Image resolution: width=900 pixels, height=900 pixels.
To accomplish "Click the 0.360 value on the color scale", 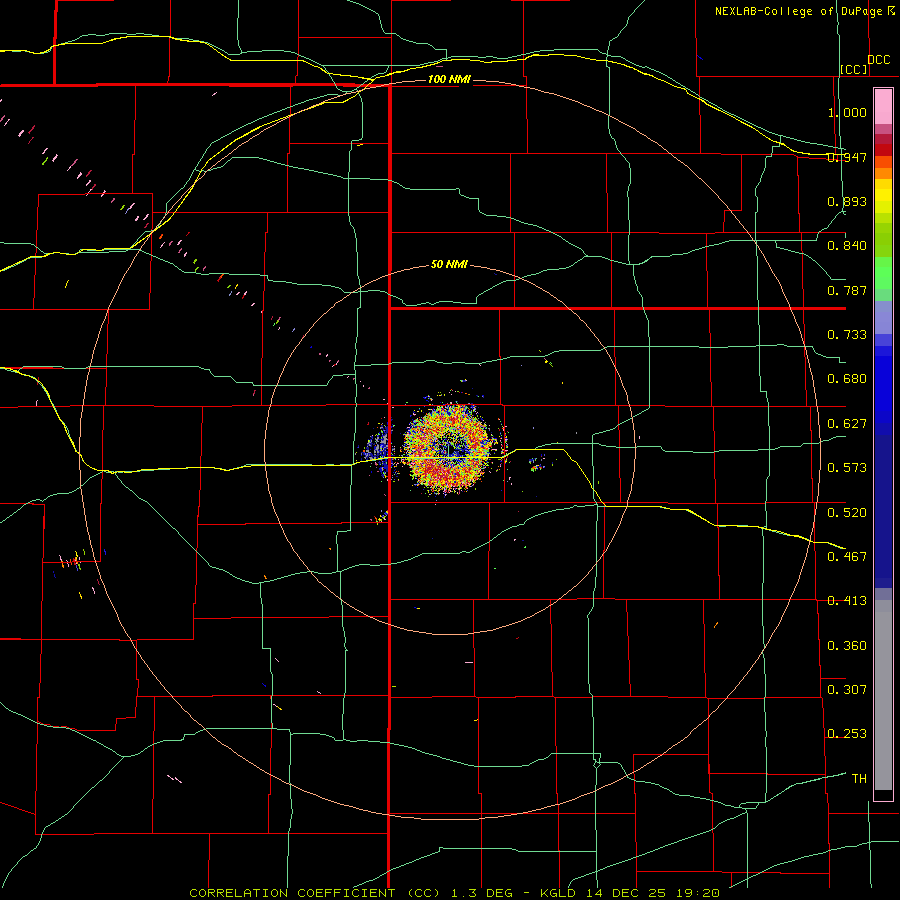I will click(x=847, y=646).
